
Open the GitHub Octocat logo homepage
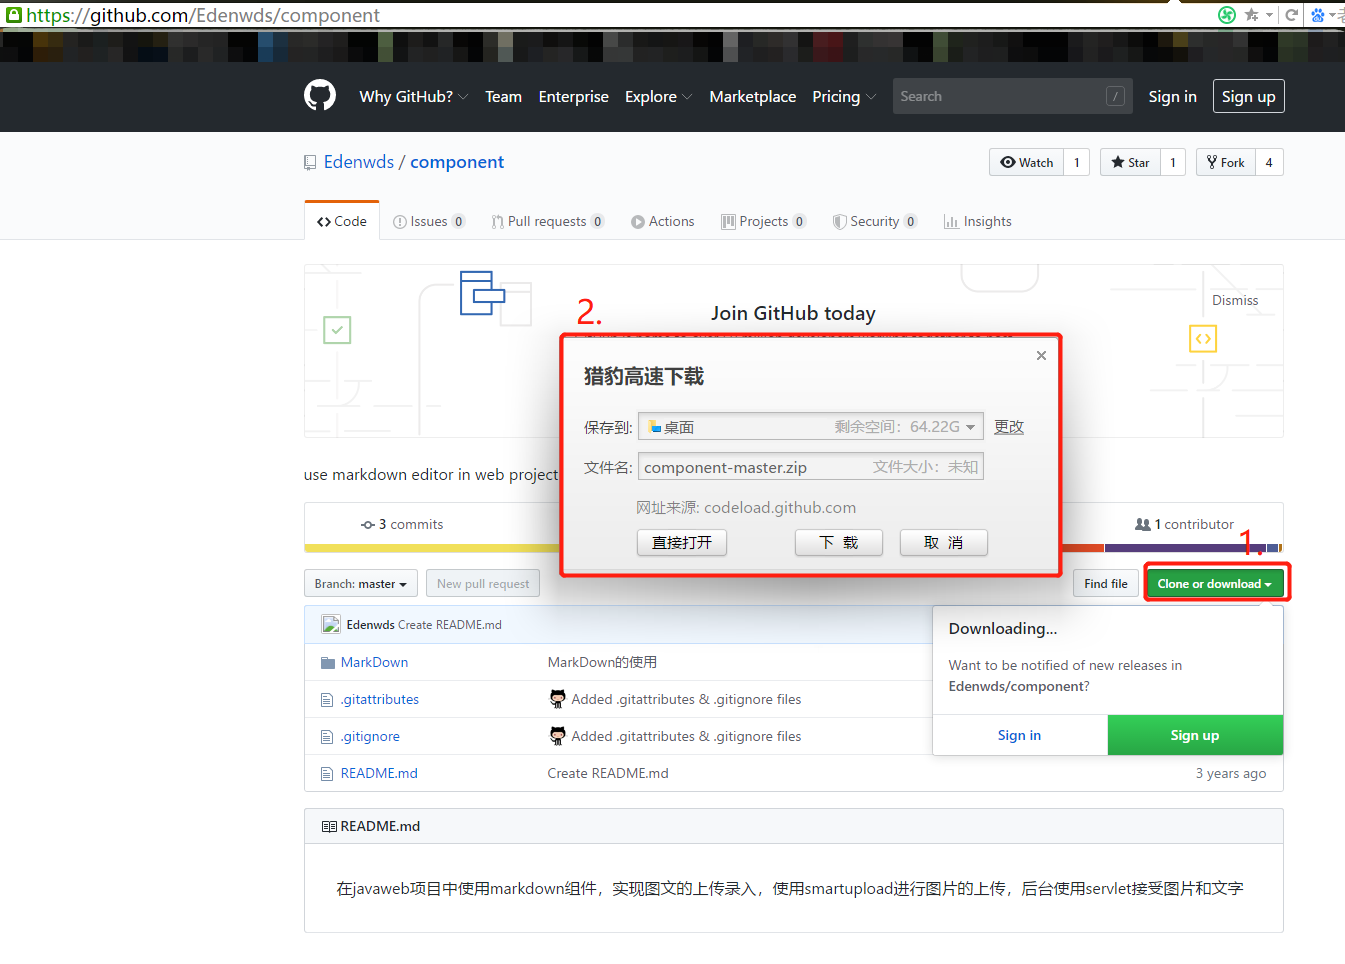click(320, 96)
